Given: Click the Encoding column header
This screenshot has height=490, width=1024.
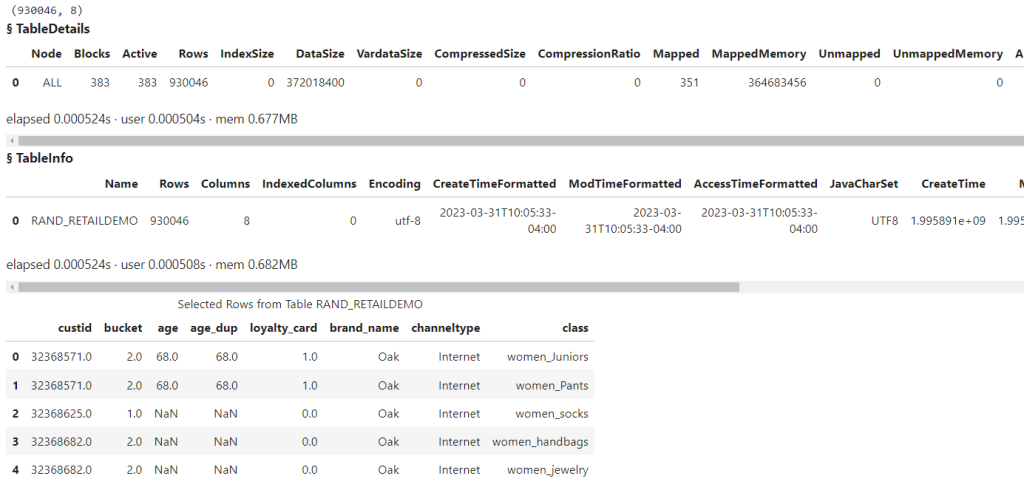Looking at the screenshot, I should (394, 184).
